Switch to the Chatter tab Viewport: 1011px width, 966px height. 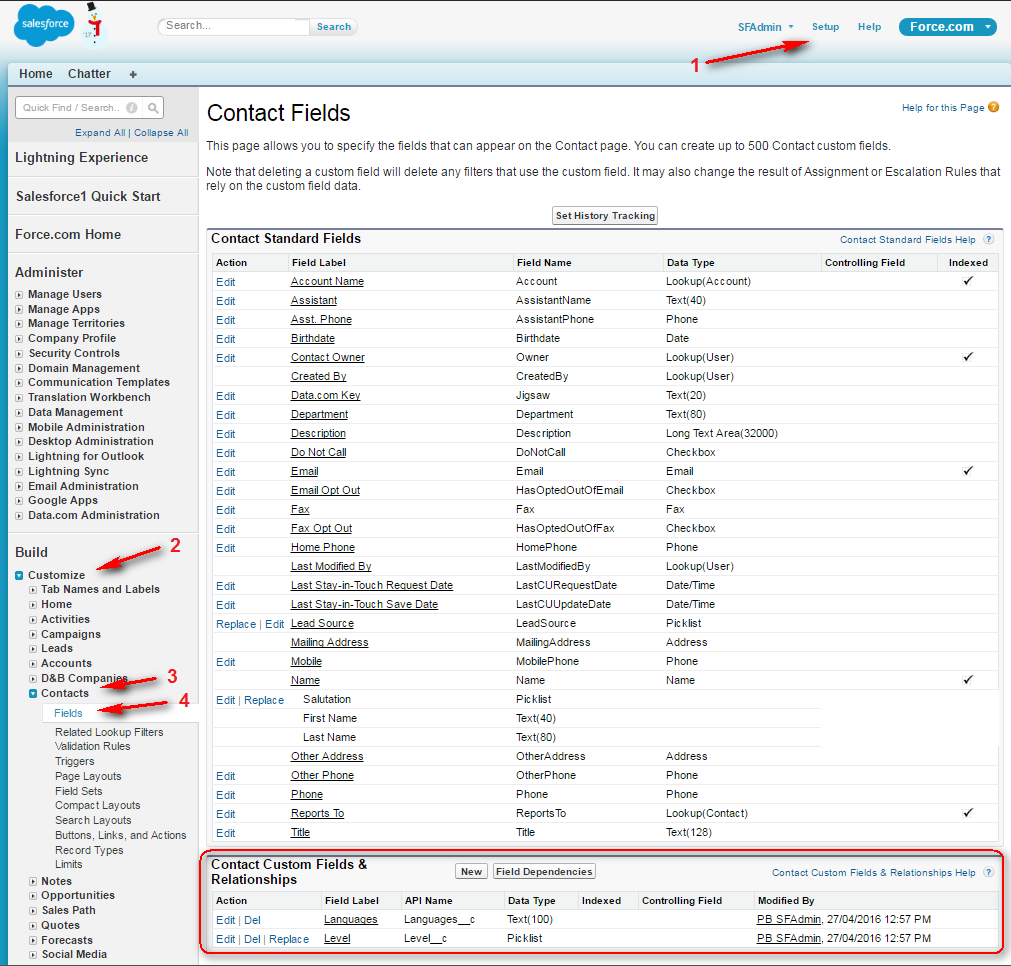[x=89, y=73]
